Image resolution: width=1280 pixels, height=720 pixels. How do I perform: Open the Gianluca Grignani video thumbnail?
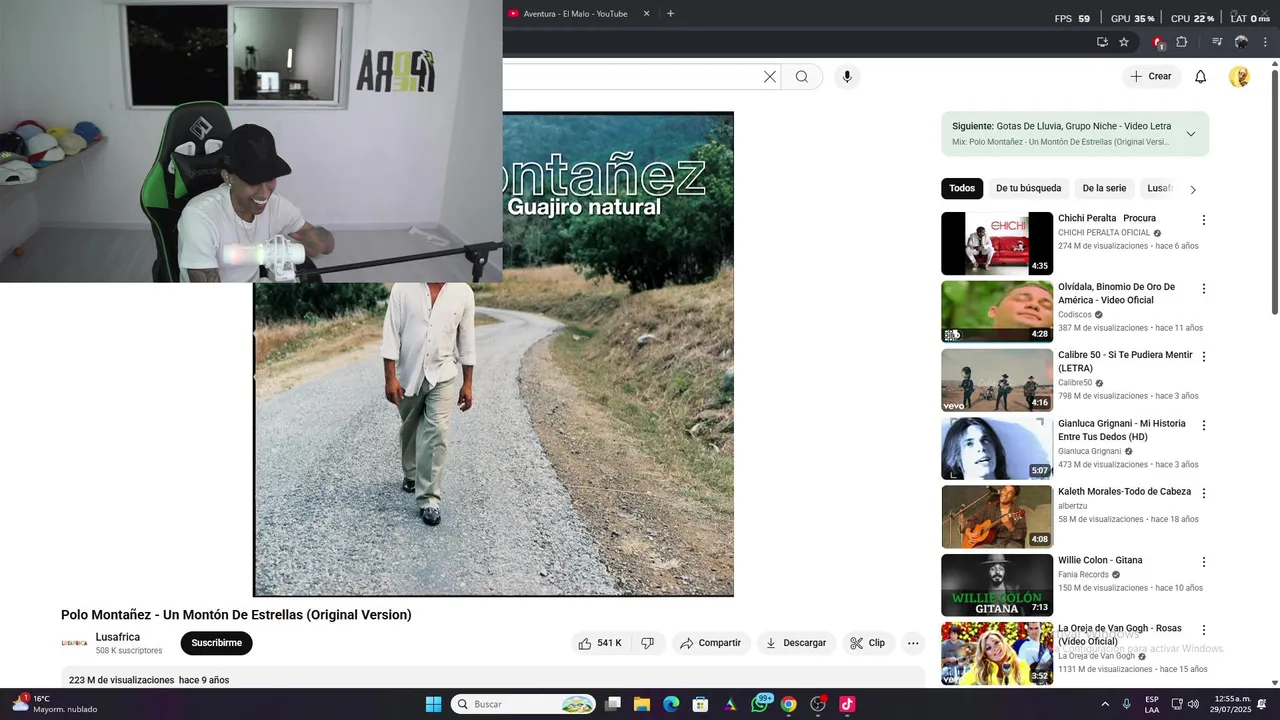pos(997,448)
